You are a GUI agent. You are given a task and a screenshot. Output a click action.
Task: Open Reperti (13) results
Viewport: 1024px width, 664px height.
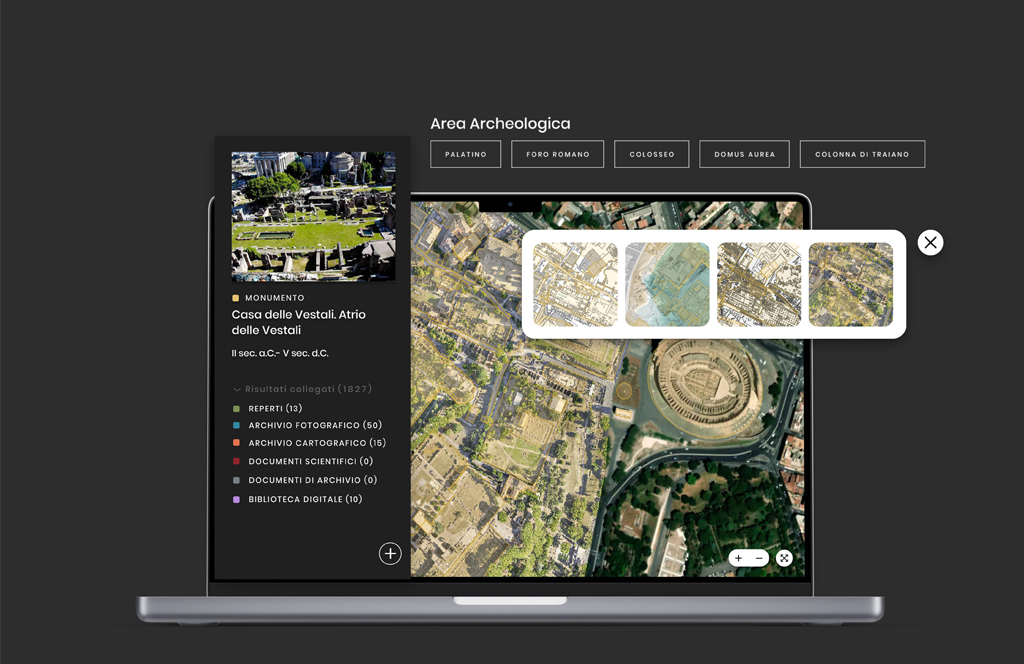[x=275, y=408]
